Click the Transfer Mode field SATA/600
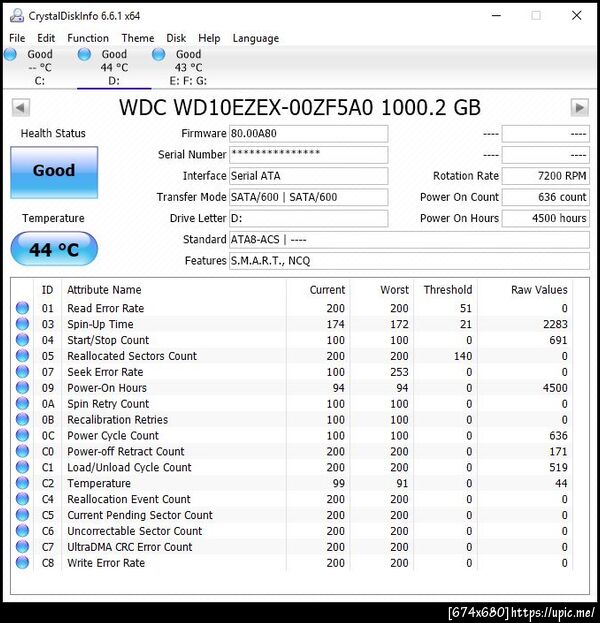Viewport: 600px width, 623px height. [308, 197]
